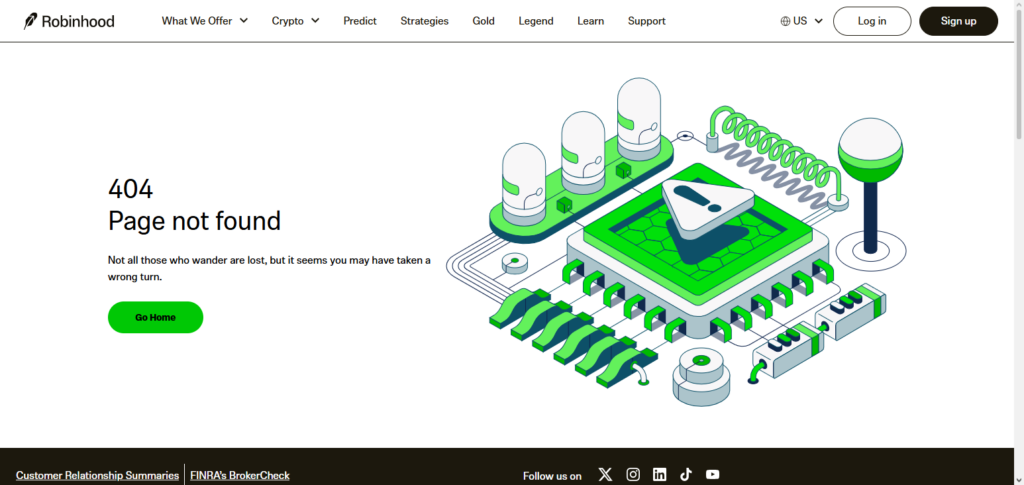Image resolution: width=1024 pixels, height=485 pixels.
Task: Select Gold in the navigation bar
Action: pyautogui.click(x=483, y=21)
